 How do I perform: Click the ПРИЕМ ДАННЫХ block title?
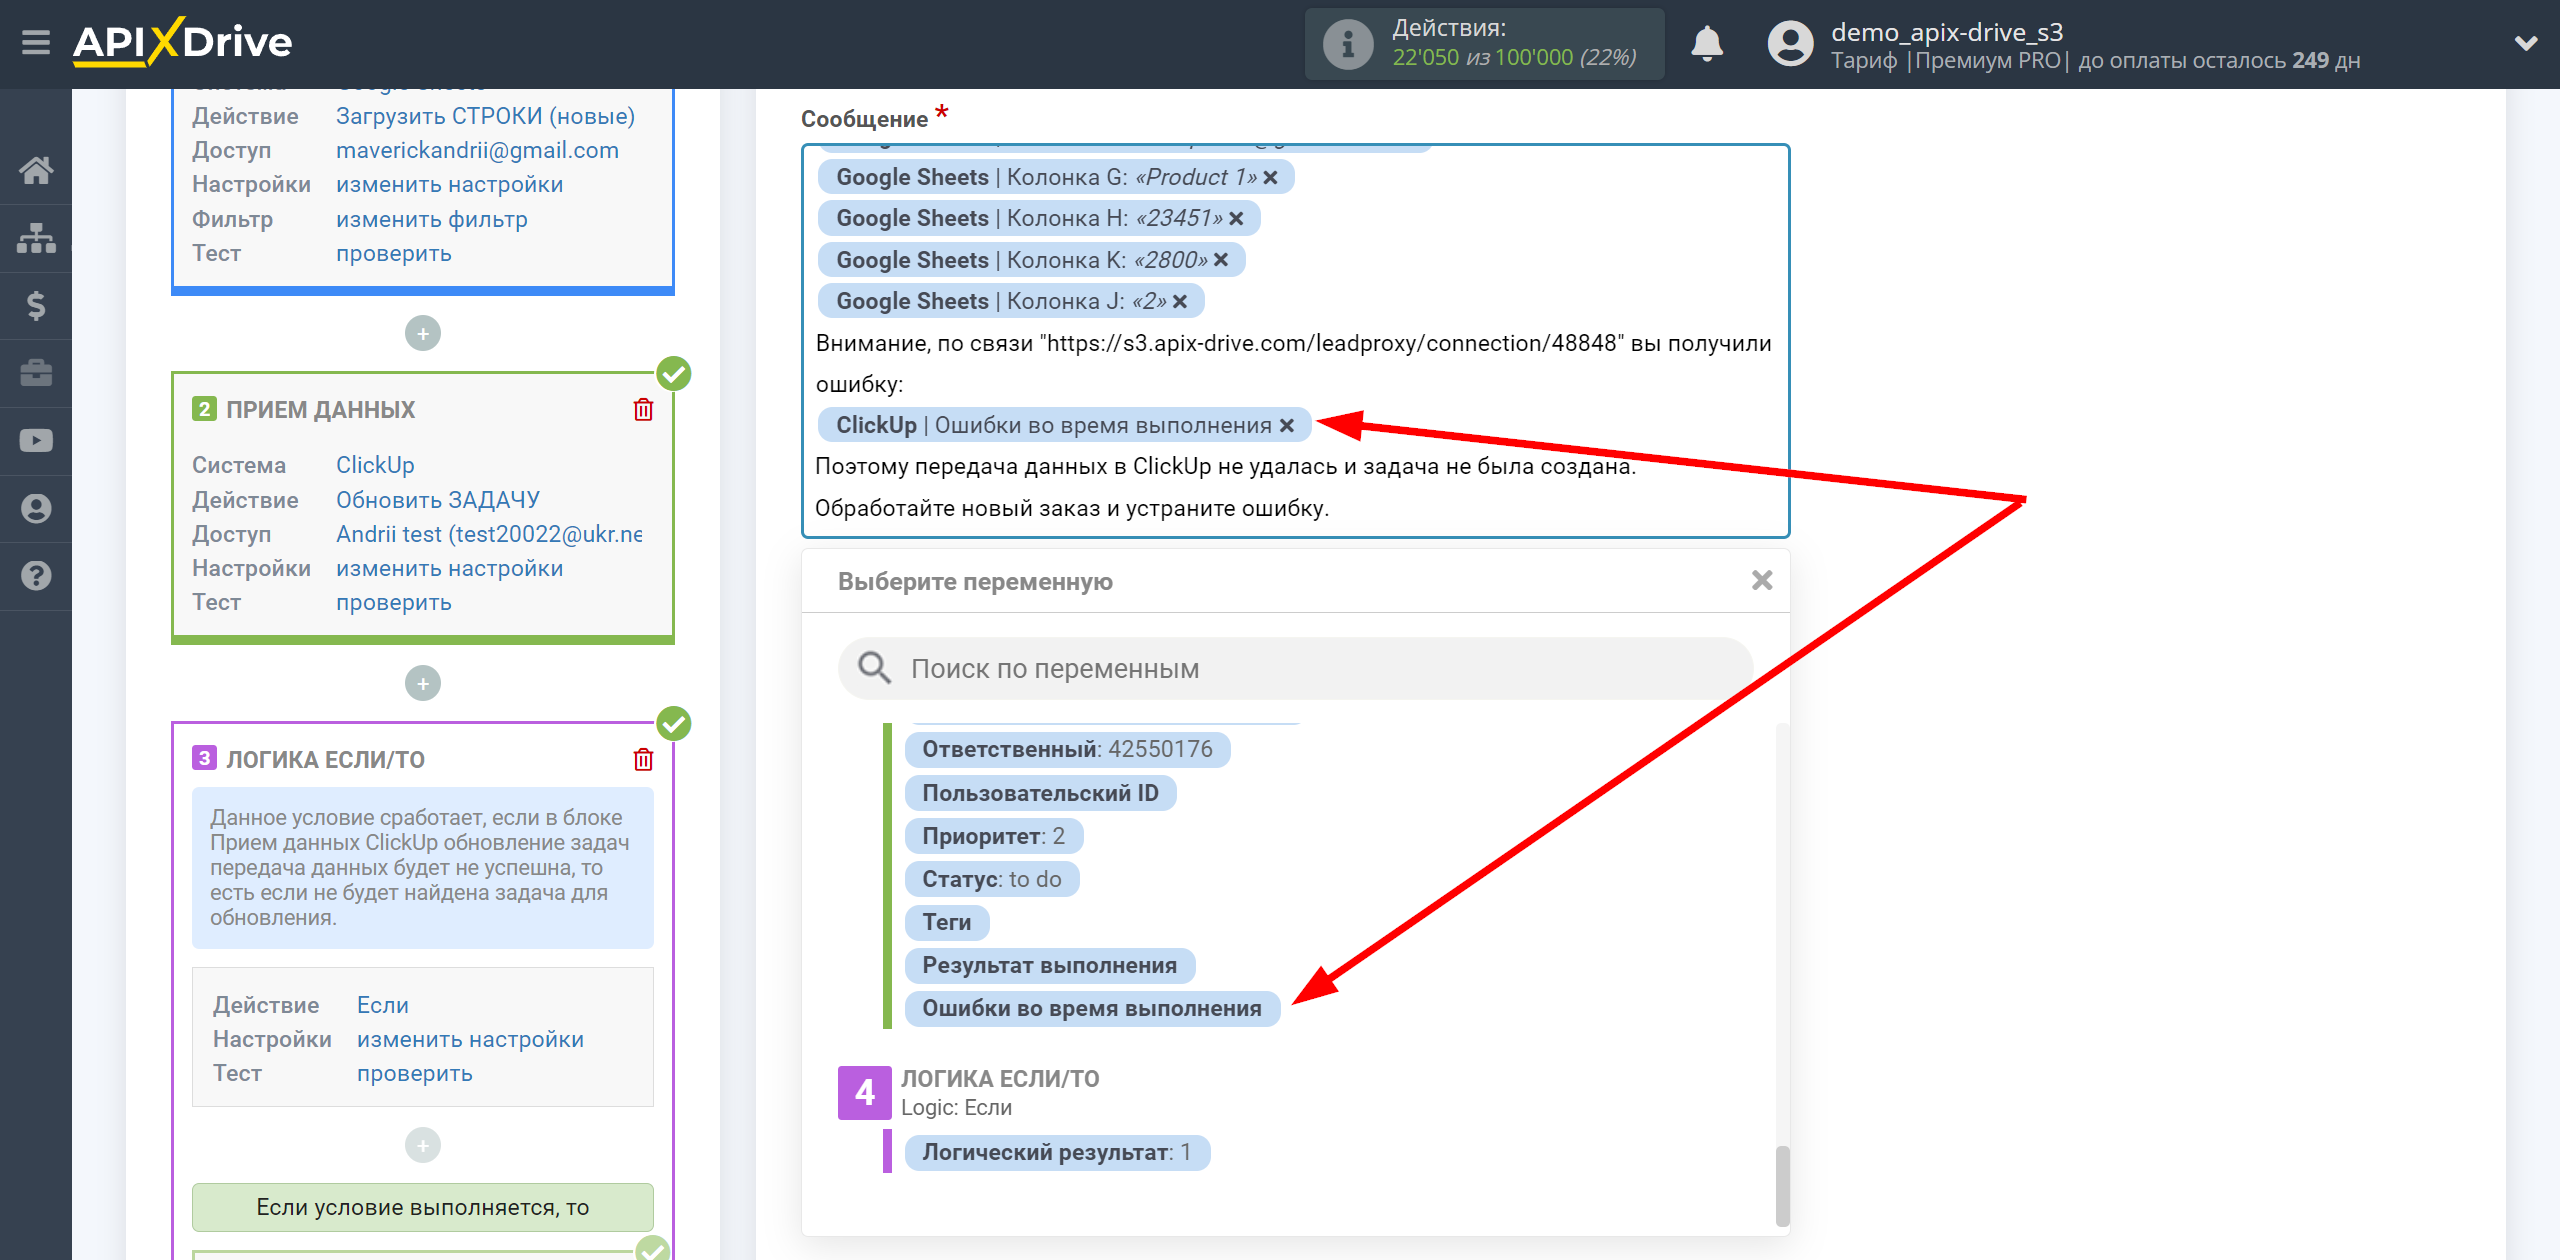[x=320, y=409]
